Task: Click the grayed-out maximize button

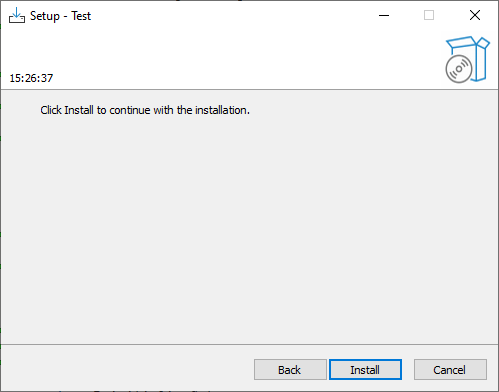Action: point(429,15)
